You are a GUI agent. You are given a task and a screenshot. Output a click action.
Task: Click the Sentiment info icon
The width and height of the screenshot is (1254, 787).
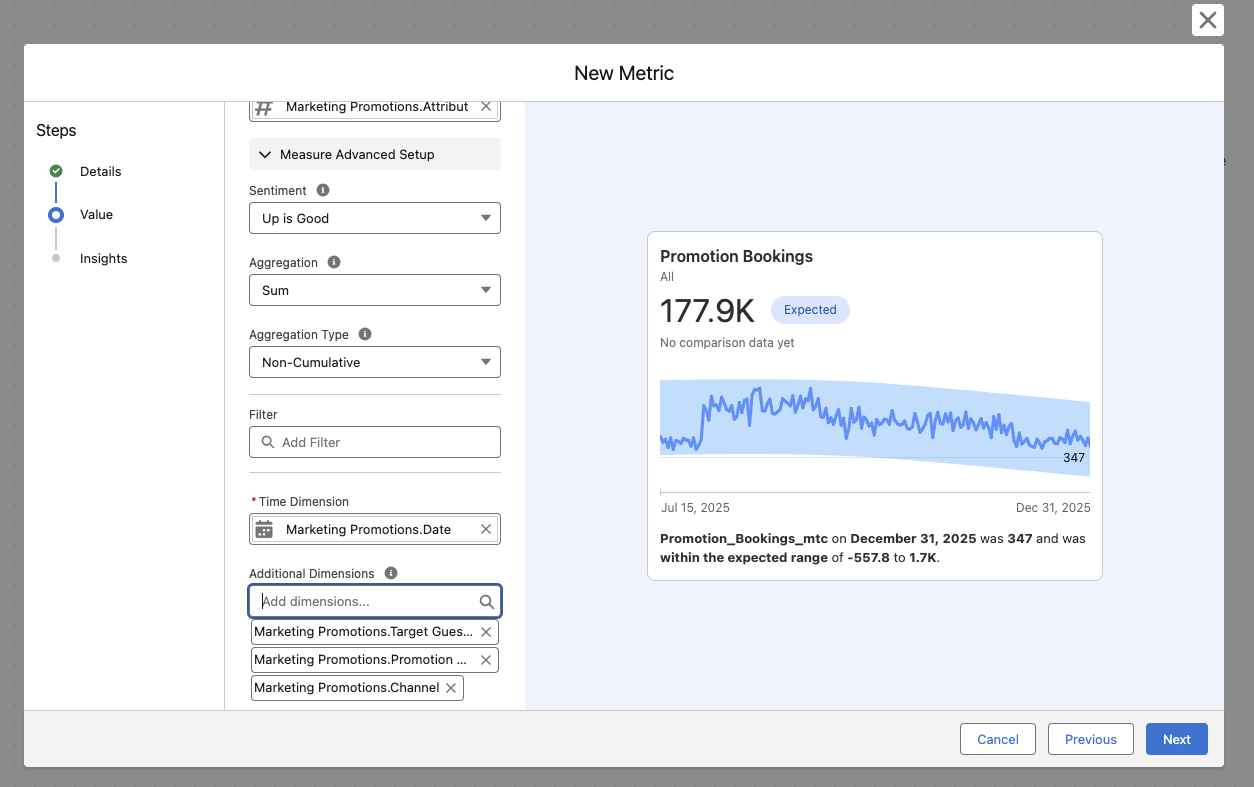[x=323, y=190]
